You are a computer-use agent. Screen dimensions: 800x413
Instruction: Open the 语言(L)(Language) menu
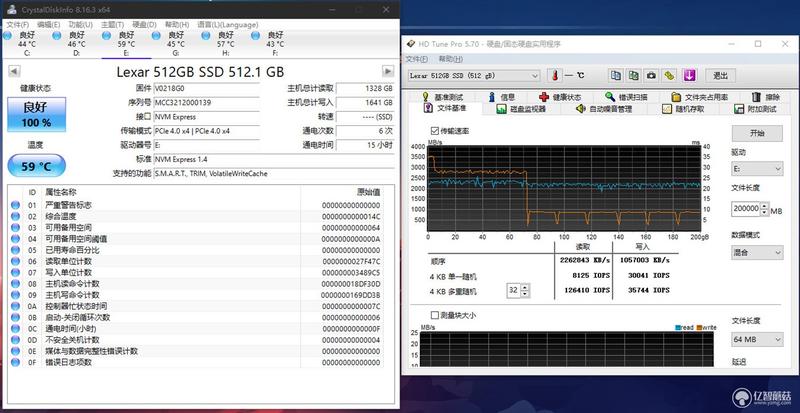point(228,25)
